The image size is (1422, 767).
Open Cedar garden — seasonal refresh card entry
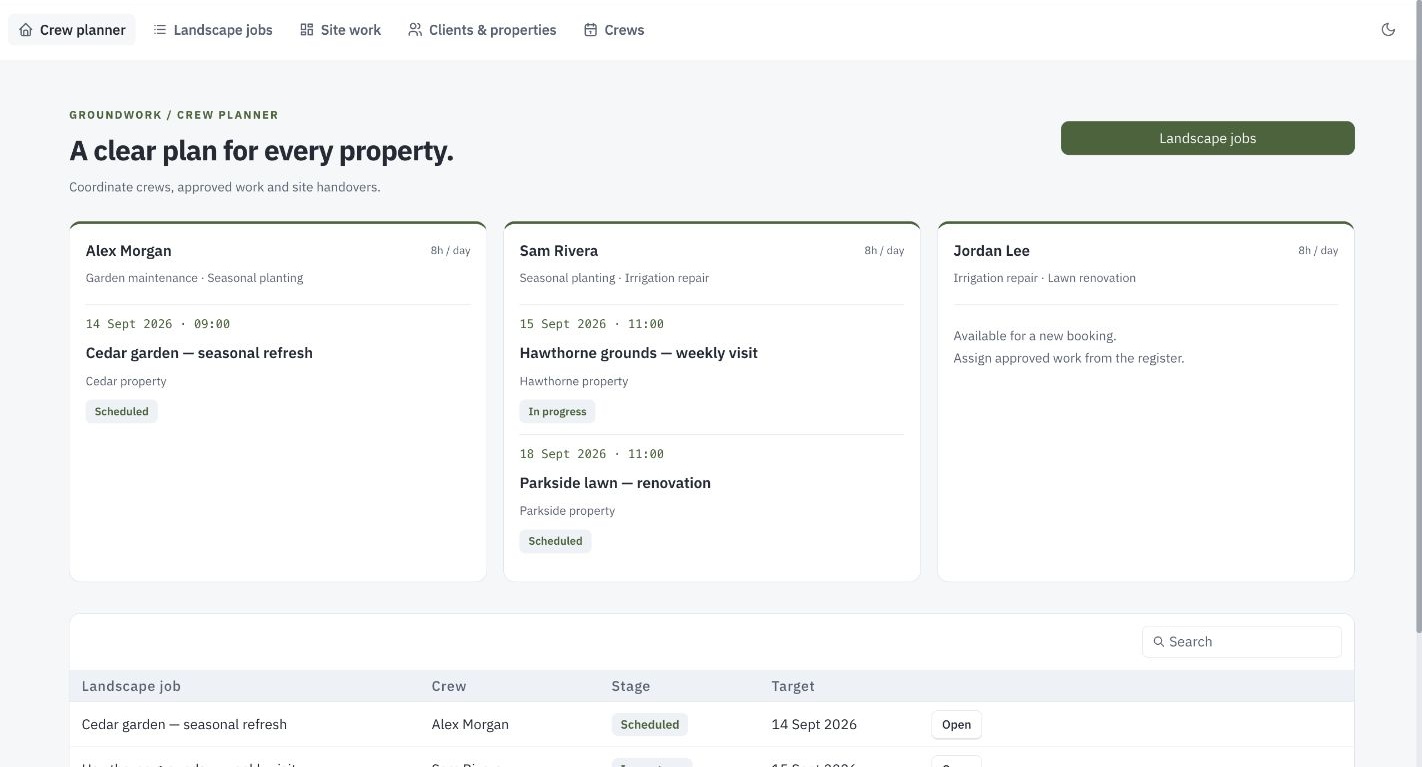pyautogui.click(x=199, y=353)
